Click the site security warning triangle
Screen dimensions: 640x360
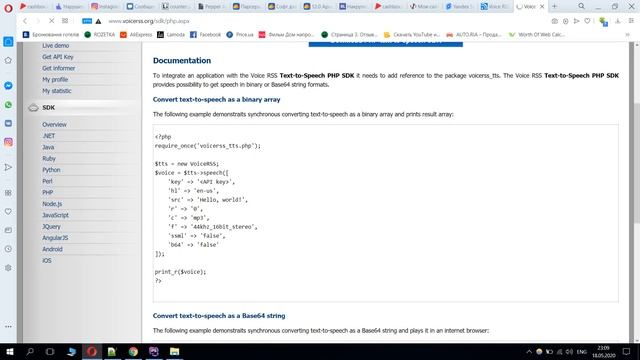coord(98,21)
